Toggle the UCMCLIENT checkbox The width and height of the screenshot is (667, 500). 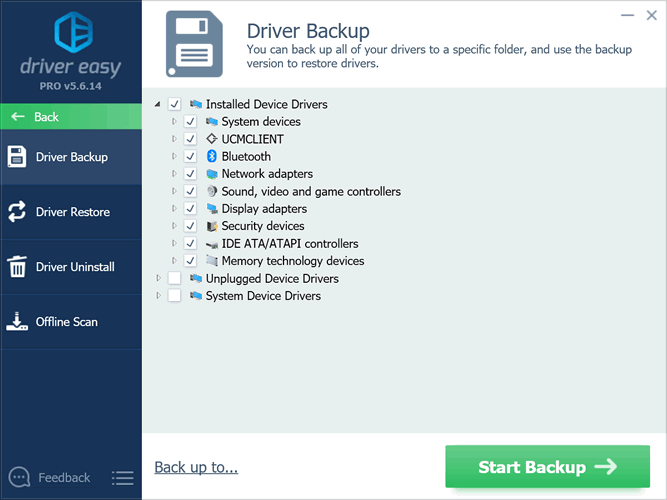[190, 139]
